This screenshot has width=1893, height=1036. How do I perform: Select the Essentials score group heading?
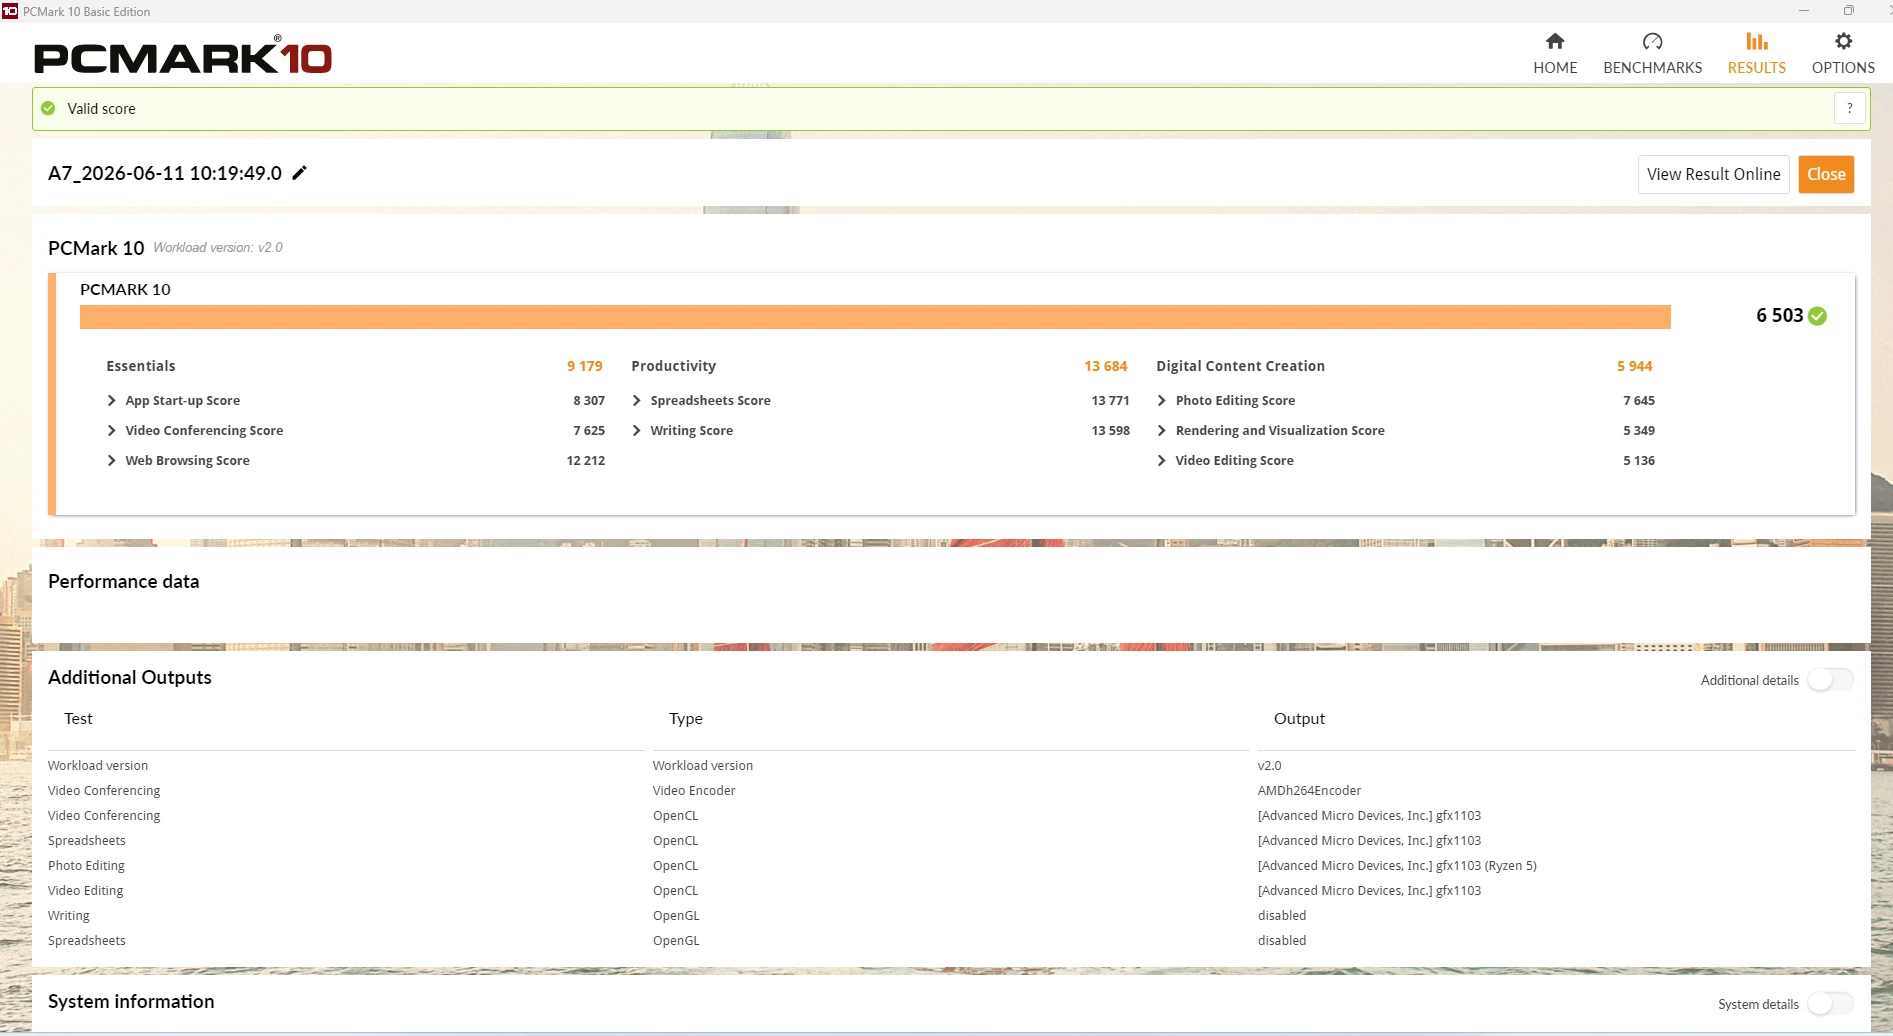tap(141, 366)
